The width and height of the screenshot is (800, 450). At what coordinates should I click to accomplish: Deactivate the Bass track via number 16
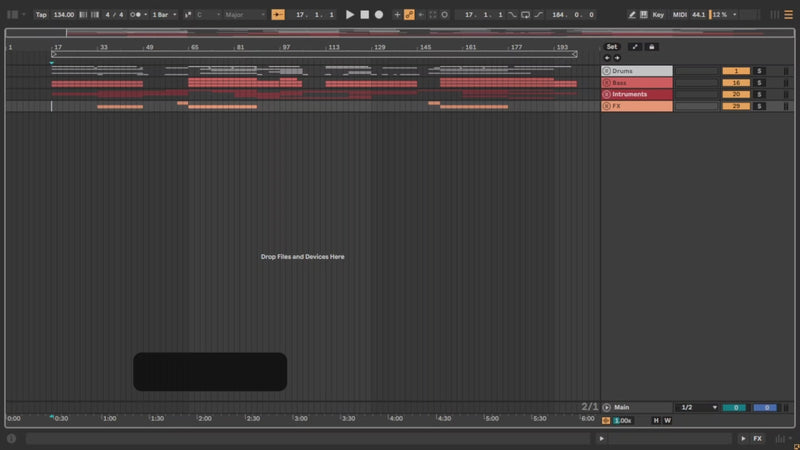pos(735,83)
